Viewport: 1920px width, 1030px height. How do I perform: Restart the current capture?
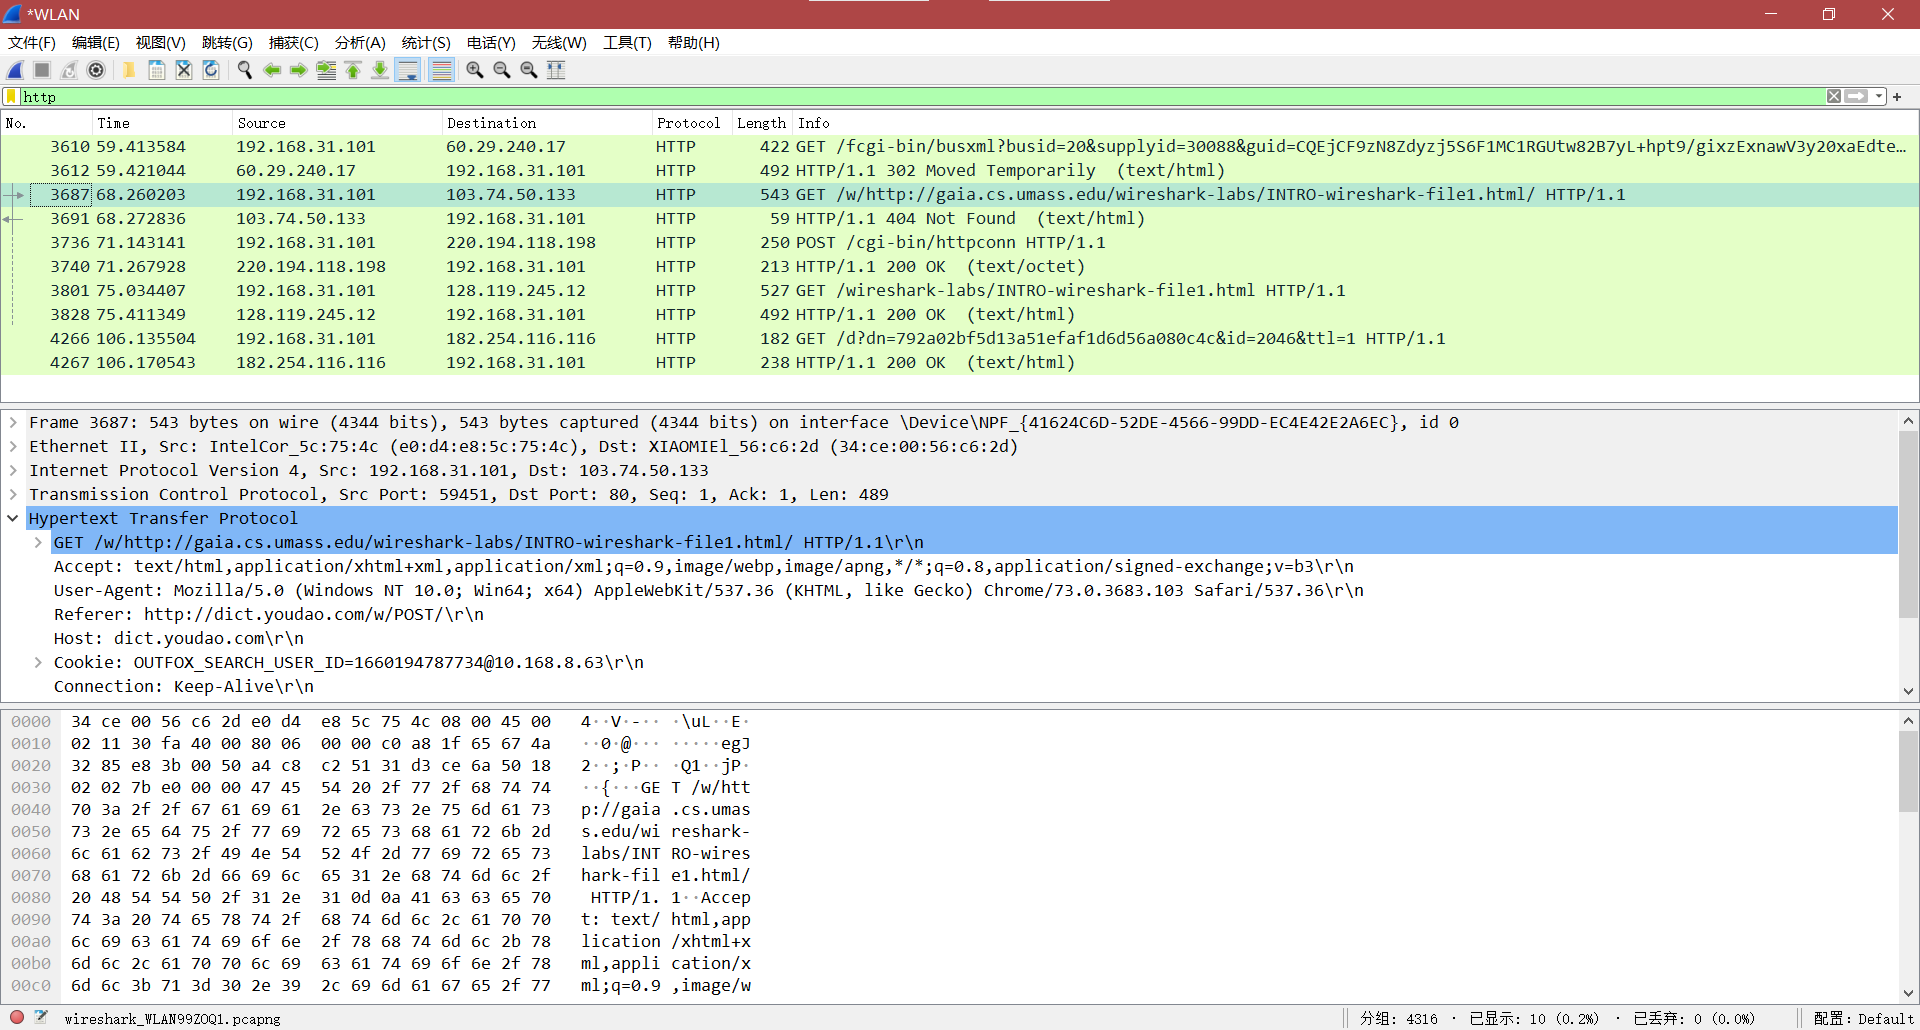coord(69,70)
